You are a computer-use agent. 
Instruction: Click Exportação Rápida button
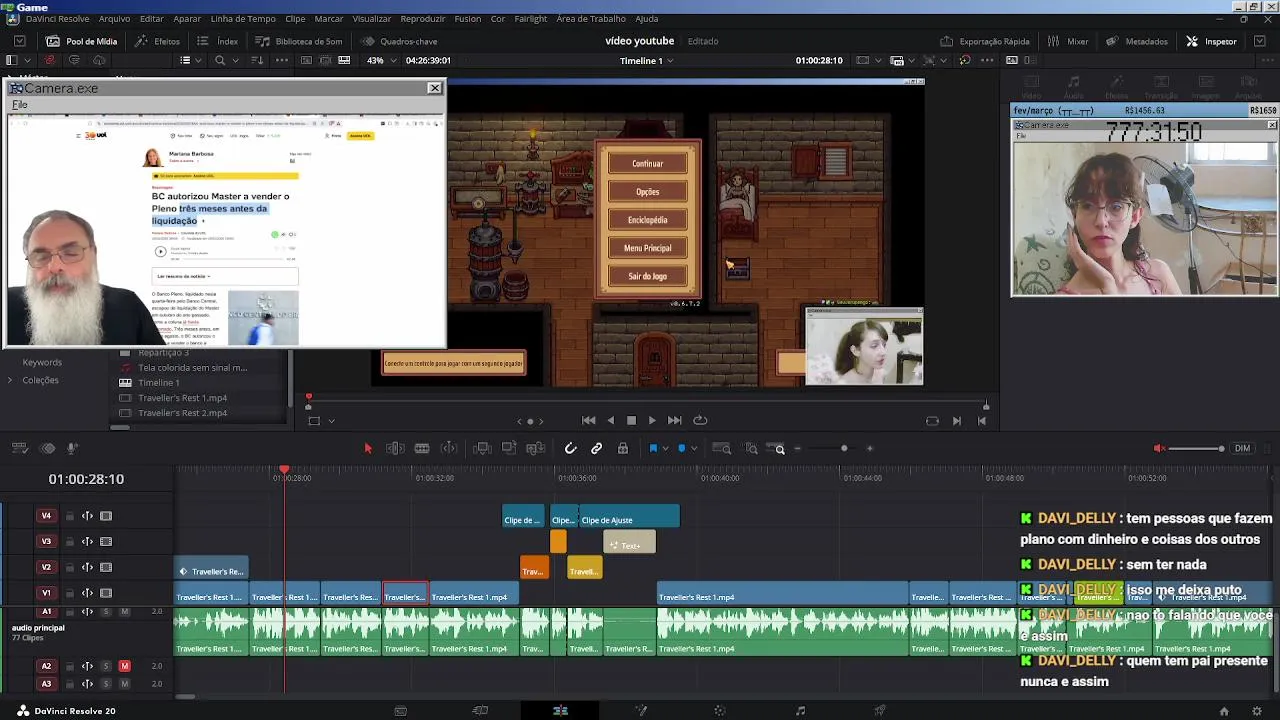click(x=985, y=41)
